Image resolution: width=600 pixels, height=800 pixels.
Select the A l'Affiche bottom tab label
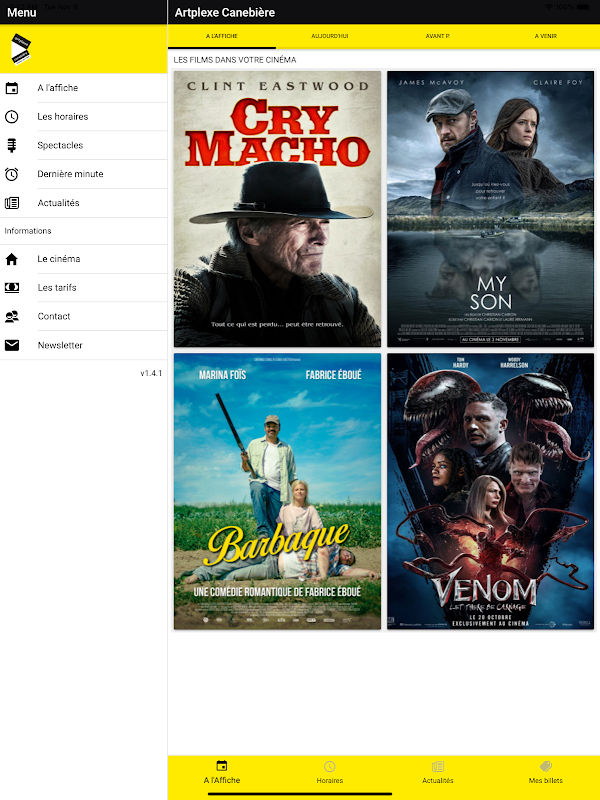pos(222,780)
